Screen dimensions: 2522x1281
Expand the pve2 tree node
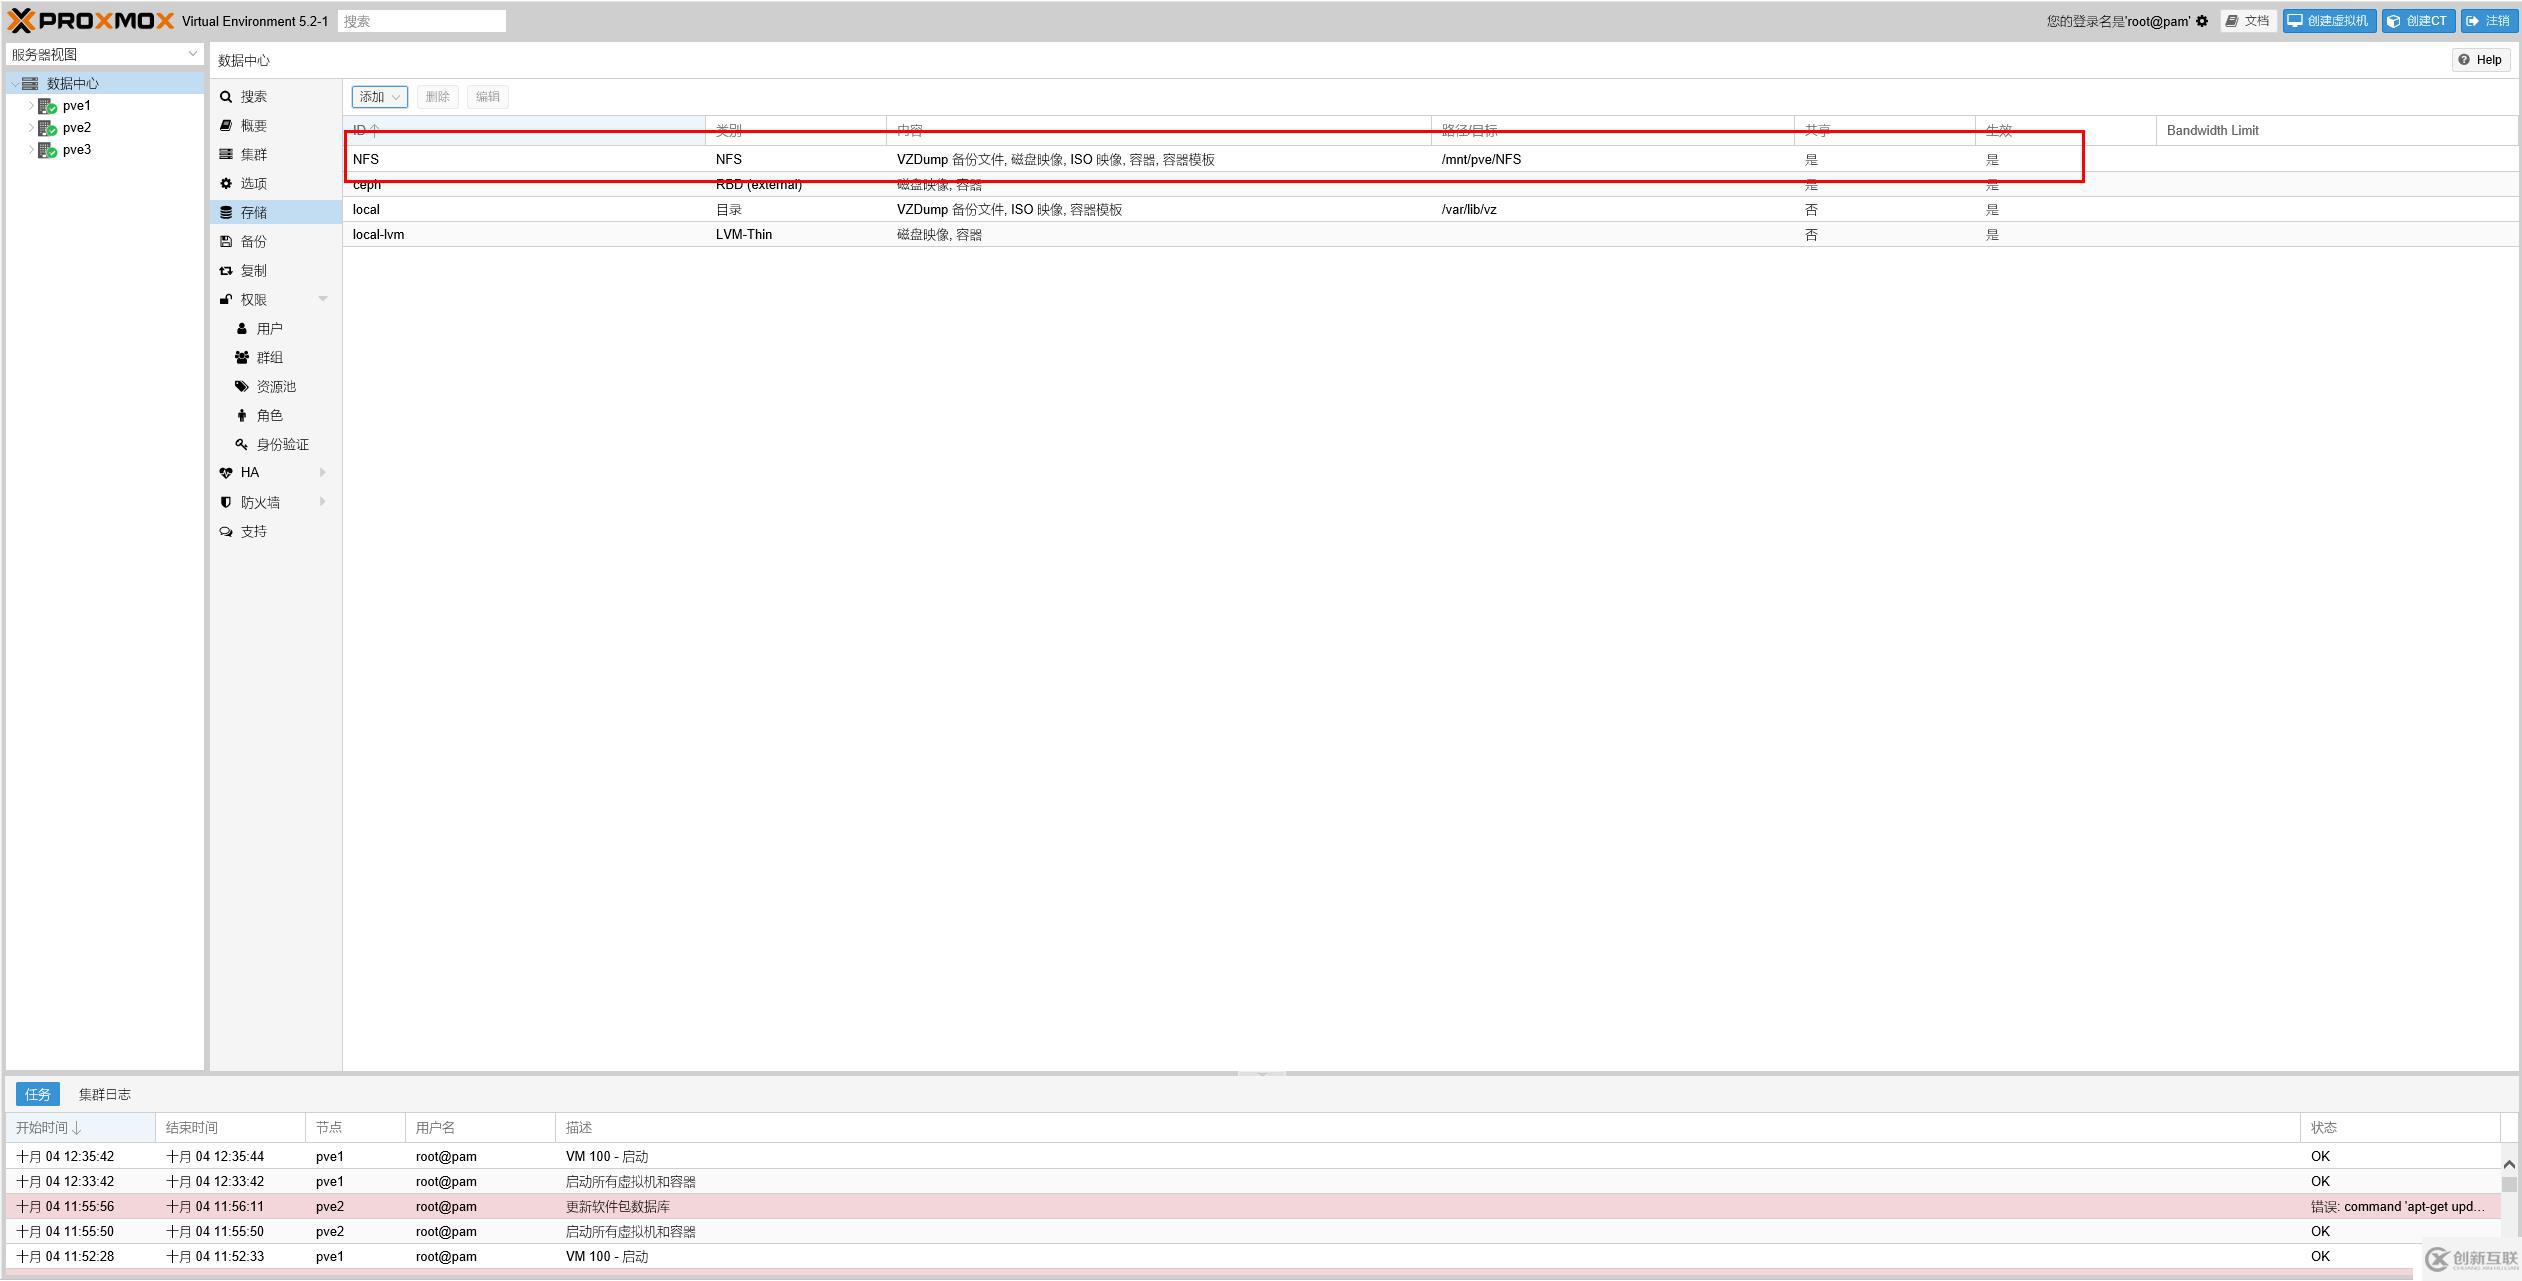click(x=31, y=128)
